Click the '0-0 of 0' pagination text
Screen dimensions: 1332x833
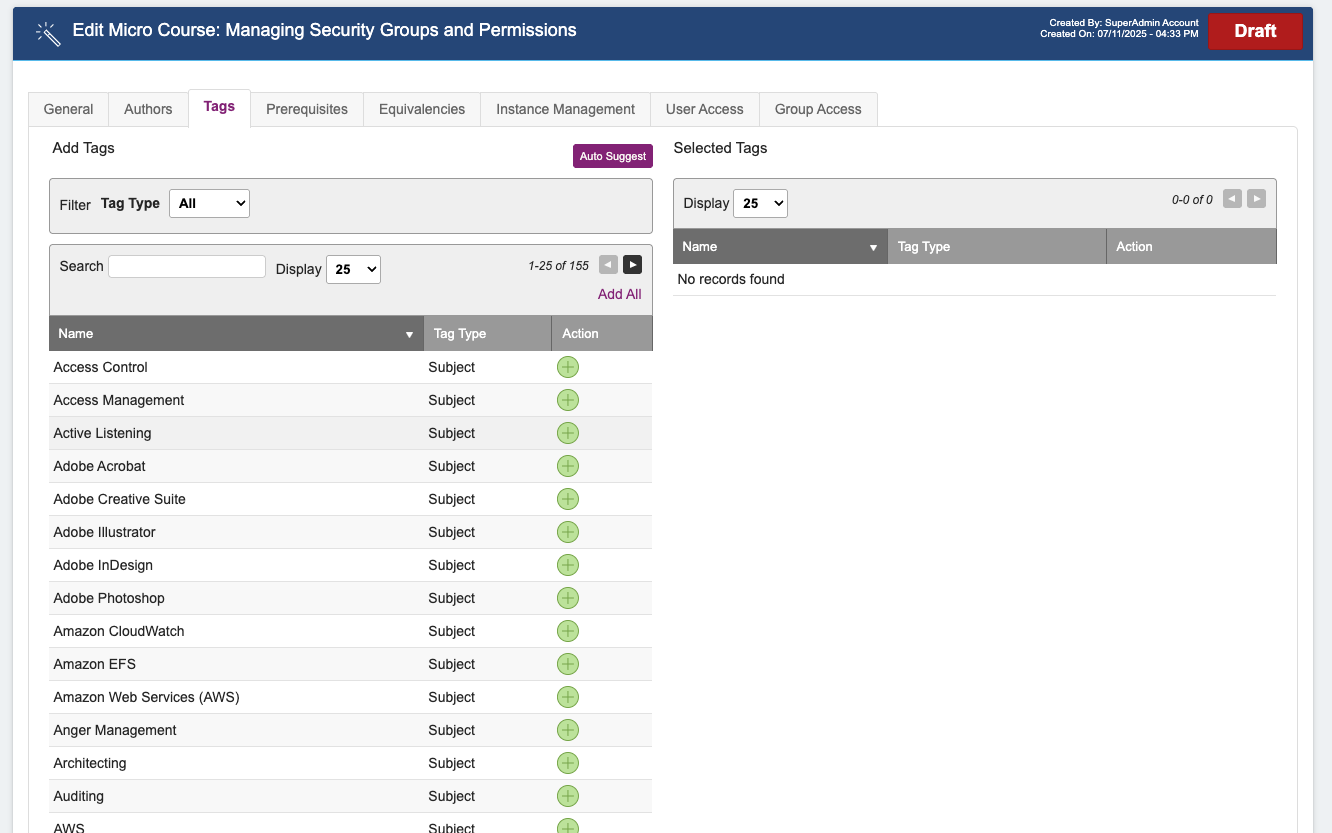pos(1192,200)
